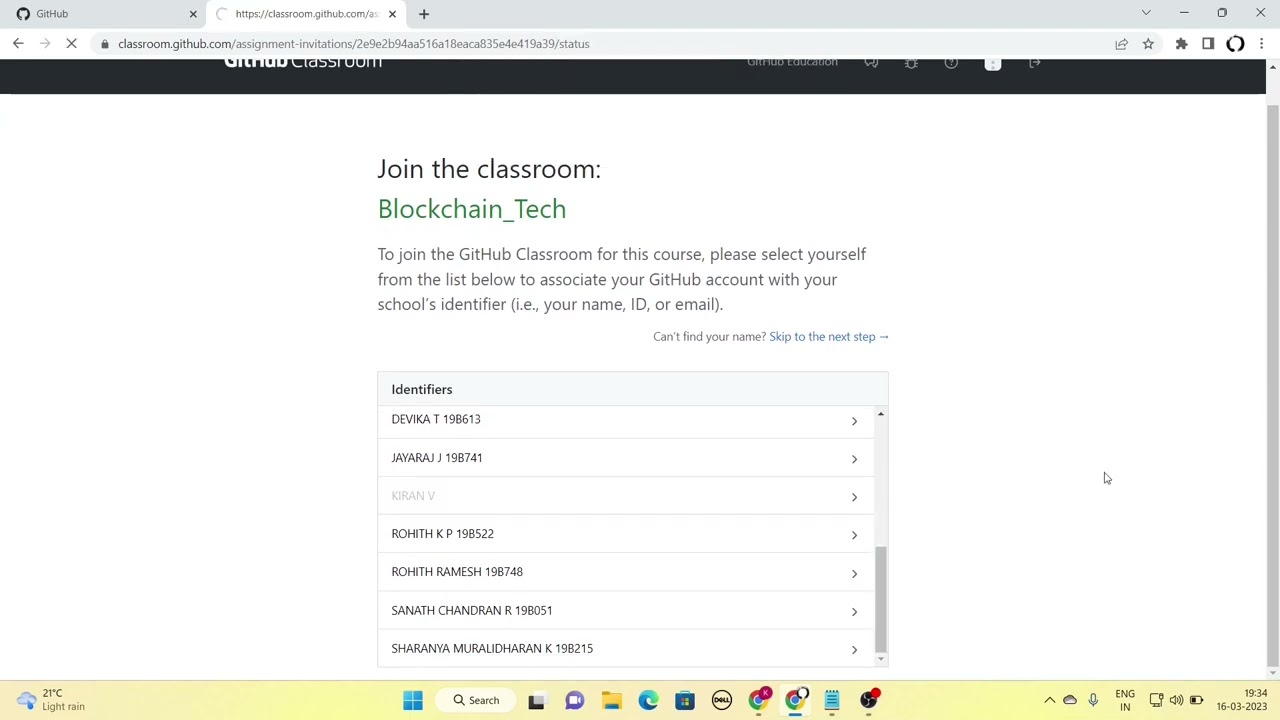Image resolution: width=1280 pixels, height=720 pixels.
Task: Click the chevron on KIRAN V row
Action: click(854, 497)
